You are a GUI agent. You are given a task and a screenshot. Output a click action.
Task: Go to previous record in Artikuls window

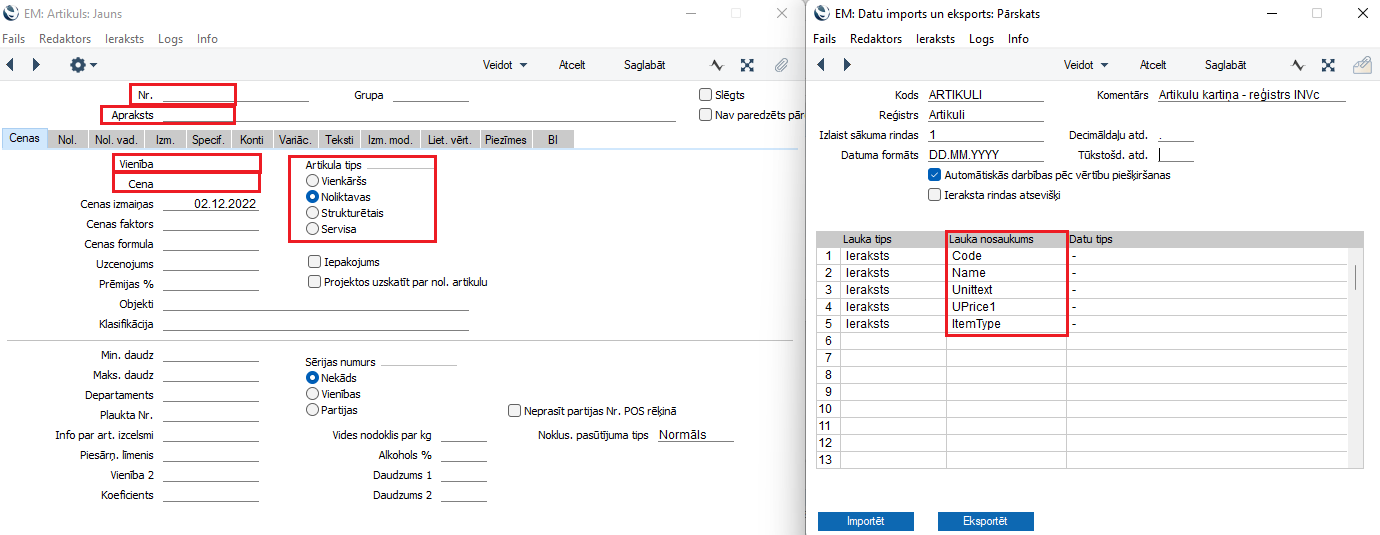click(10, 65)
